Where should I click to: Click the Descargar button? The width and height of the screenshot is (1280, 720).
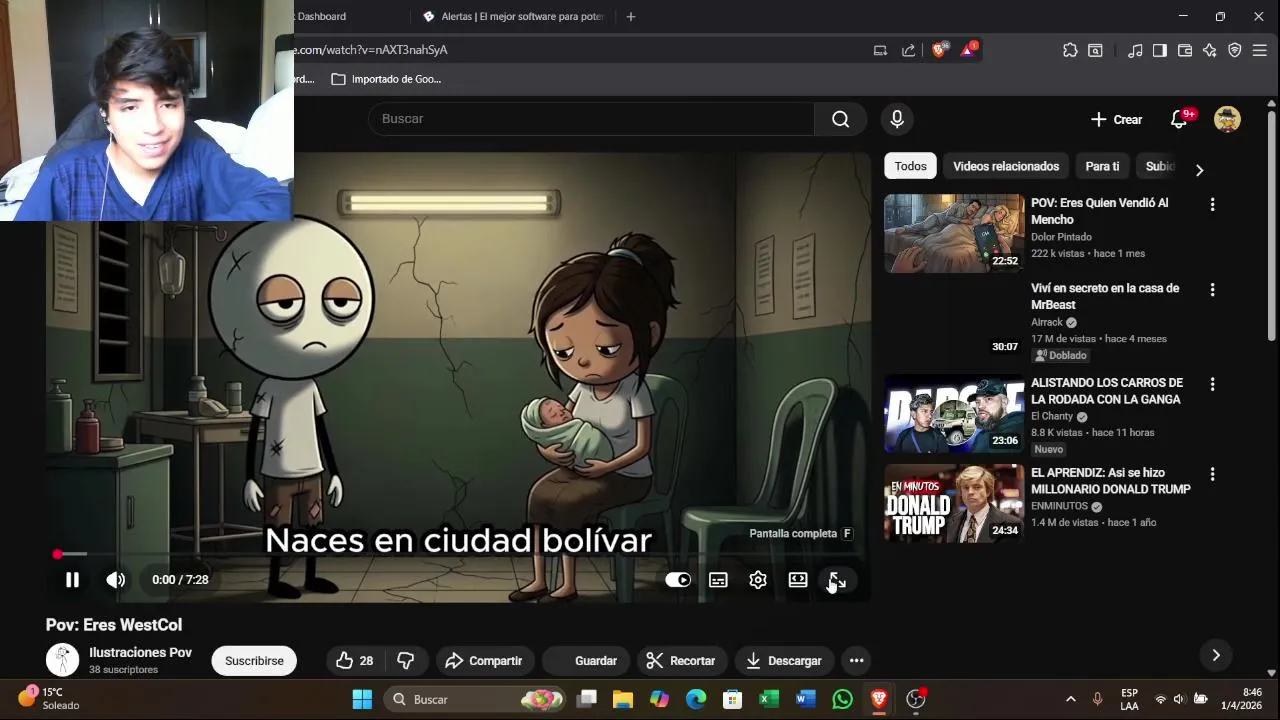(784, 661)
